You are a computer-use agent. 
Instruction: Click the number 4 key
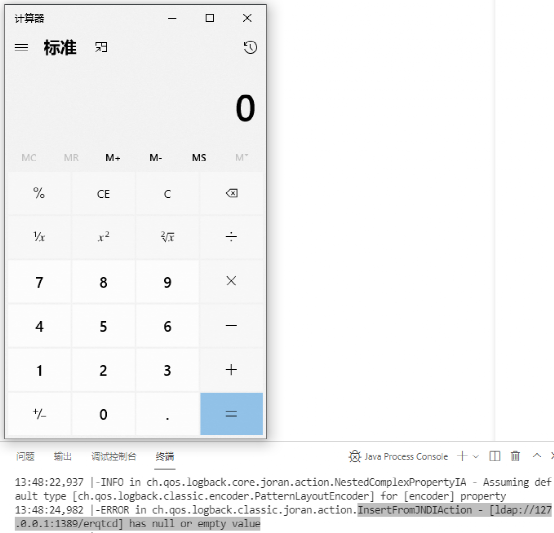(x=39, y=326)
